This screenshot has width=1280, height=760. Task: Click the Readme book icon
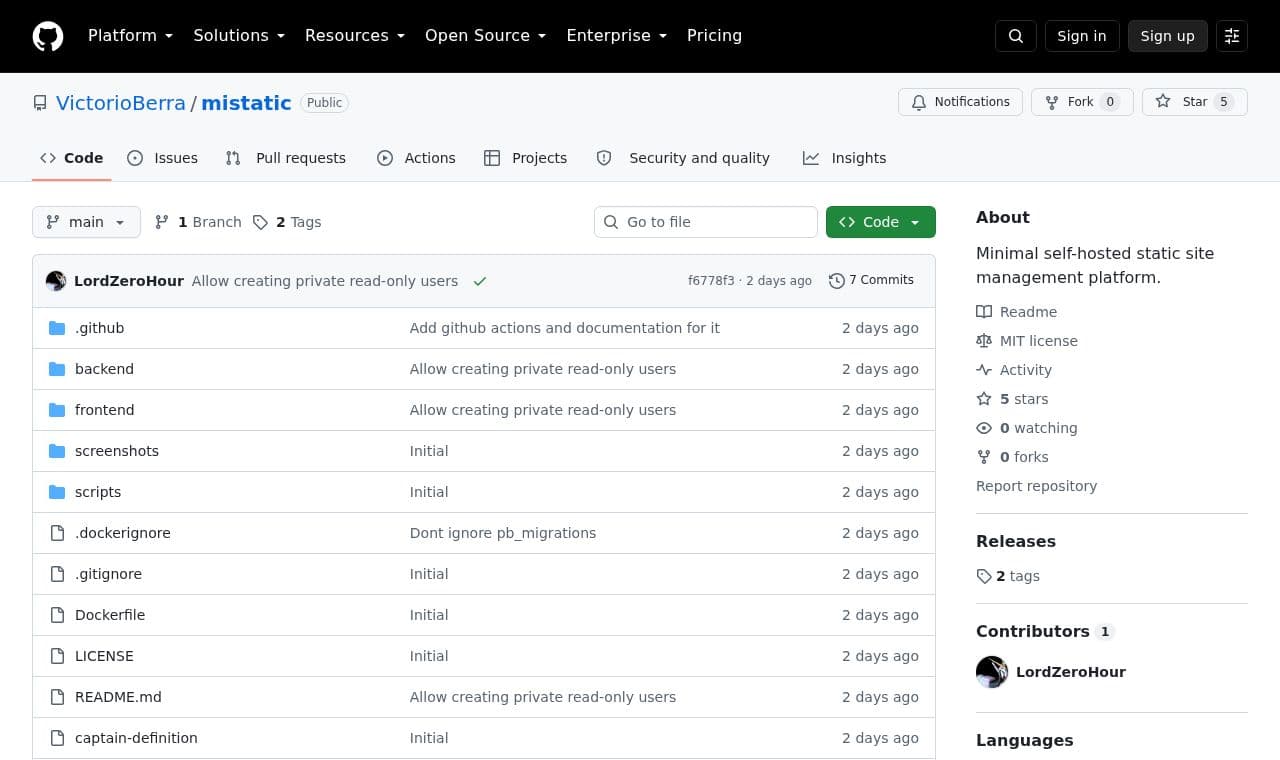984,312
